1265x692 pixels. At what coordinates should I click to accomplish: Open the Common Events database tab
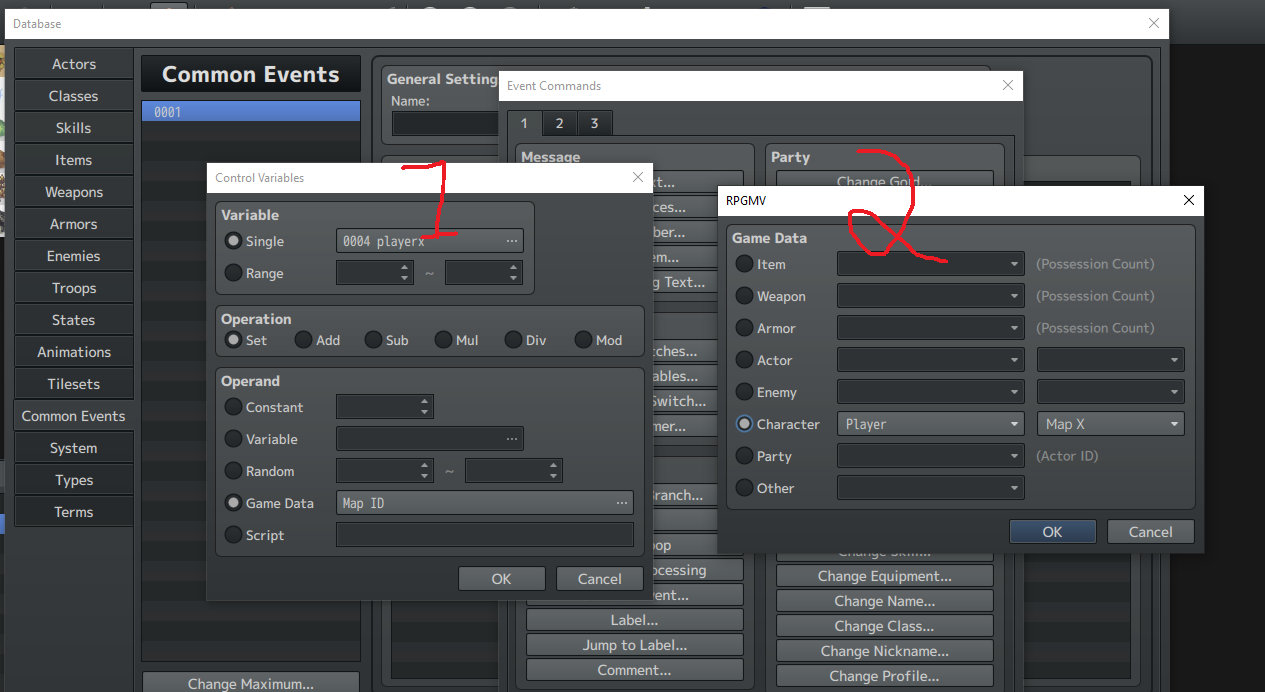tap(73, 416)
